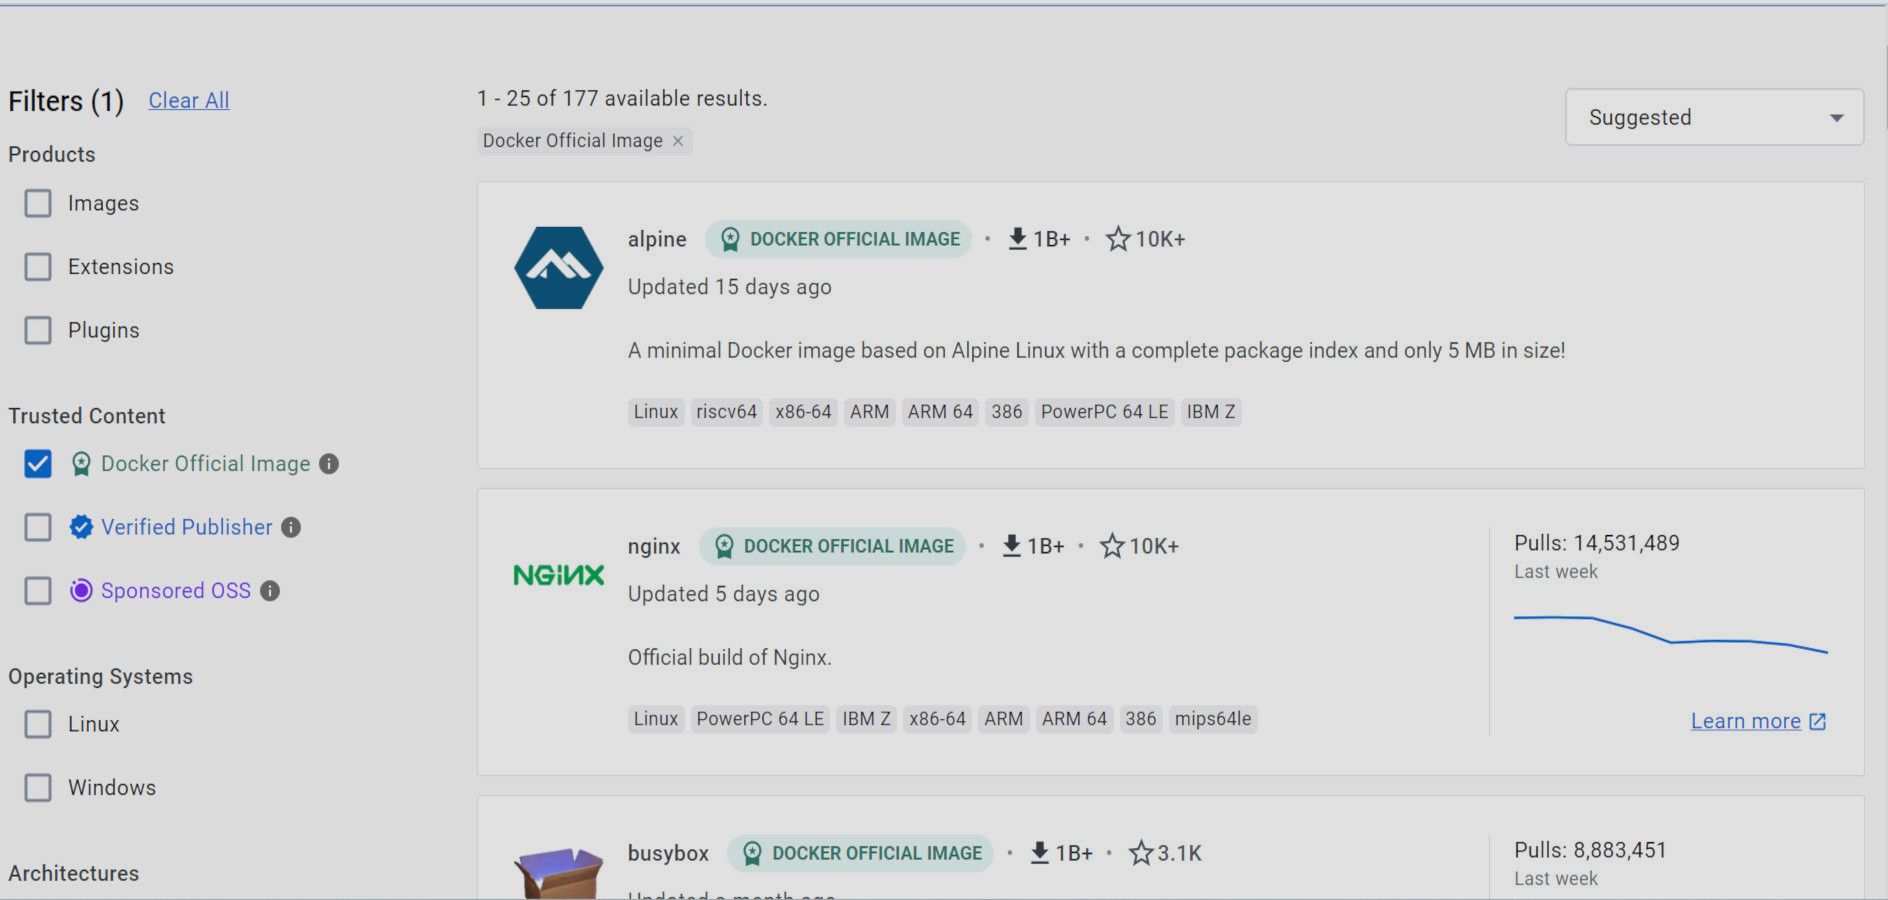The image size is (1888, 900).
Task: Click the Docker Official Image badge on alpine
Action: tap(838, 239)
